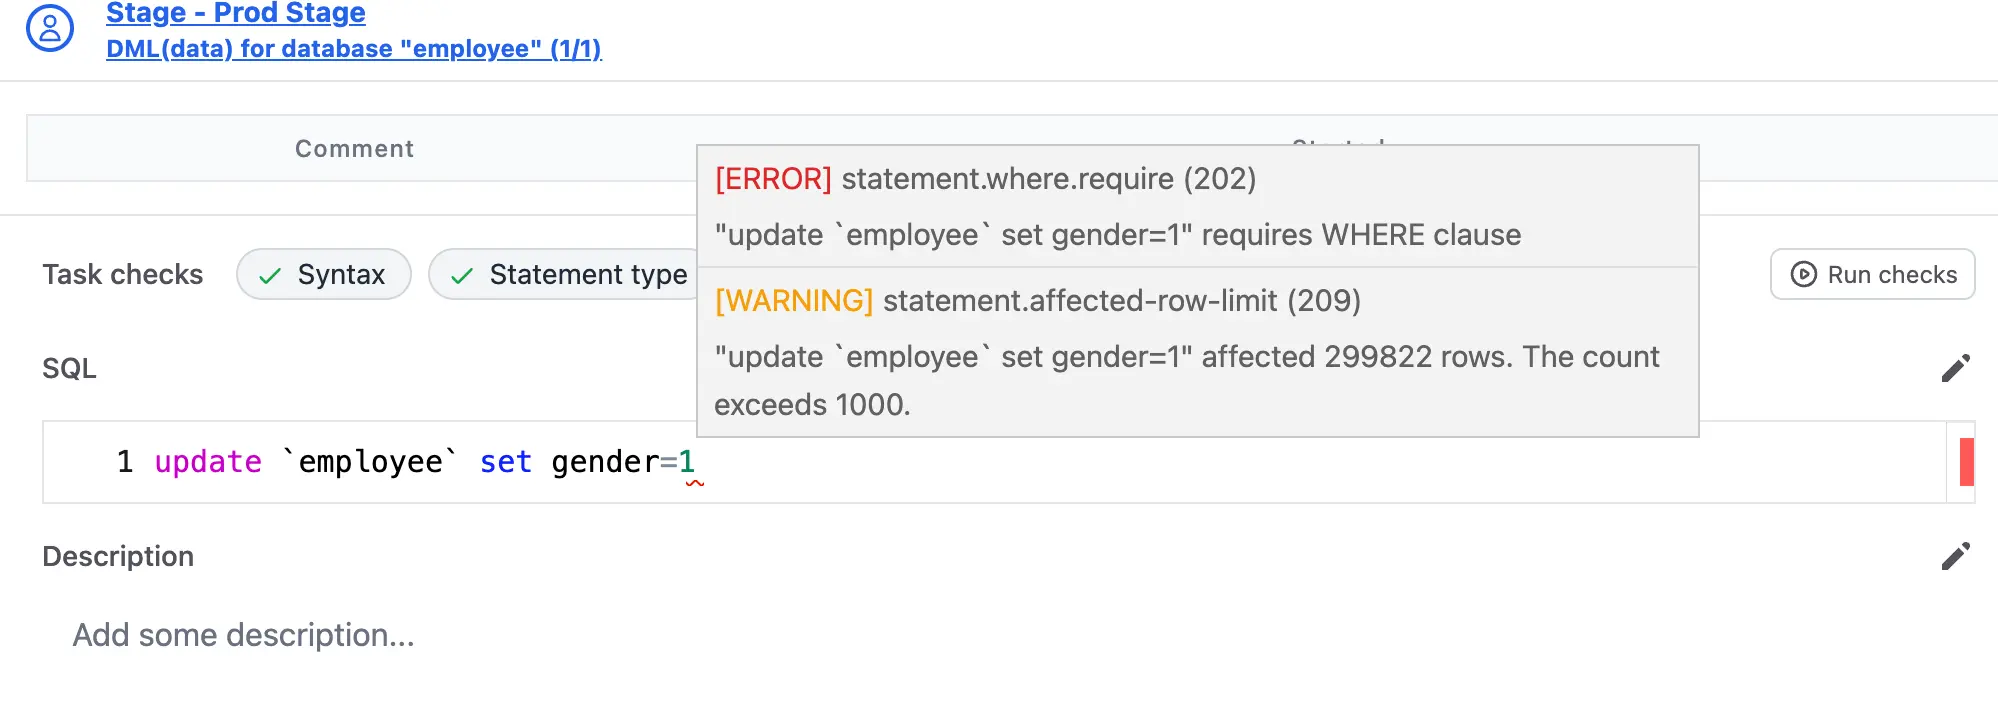Open DML(data) for database employee link

(x=353, y=49)
